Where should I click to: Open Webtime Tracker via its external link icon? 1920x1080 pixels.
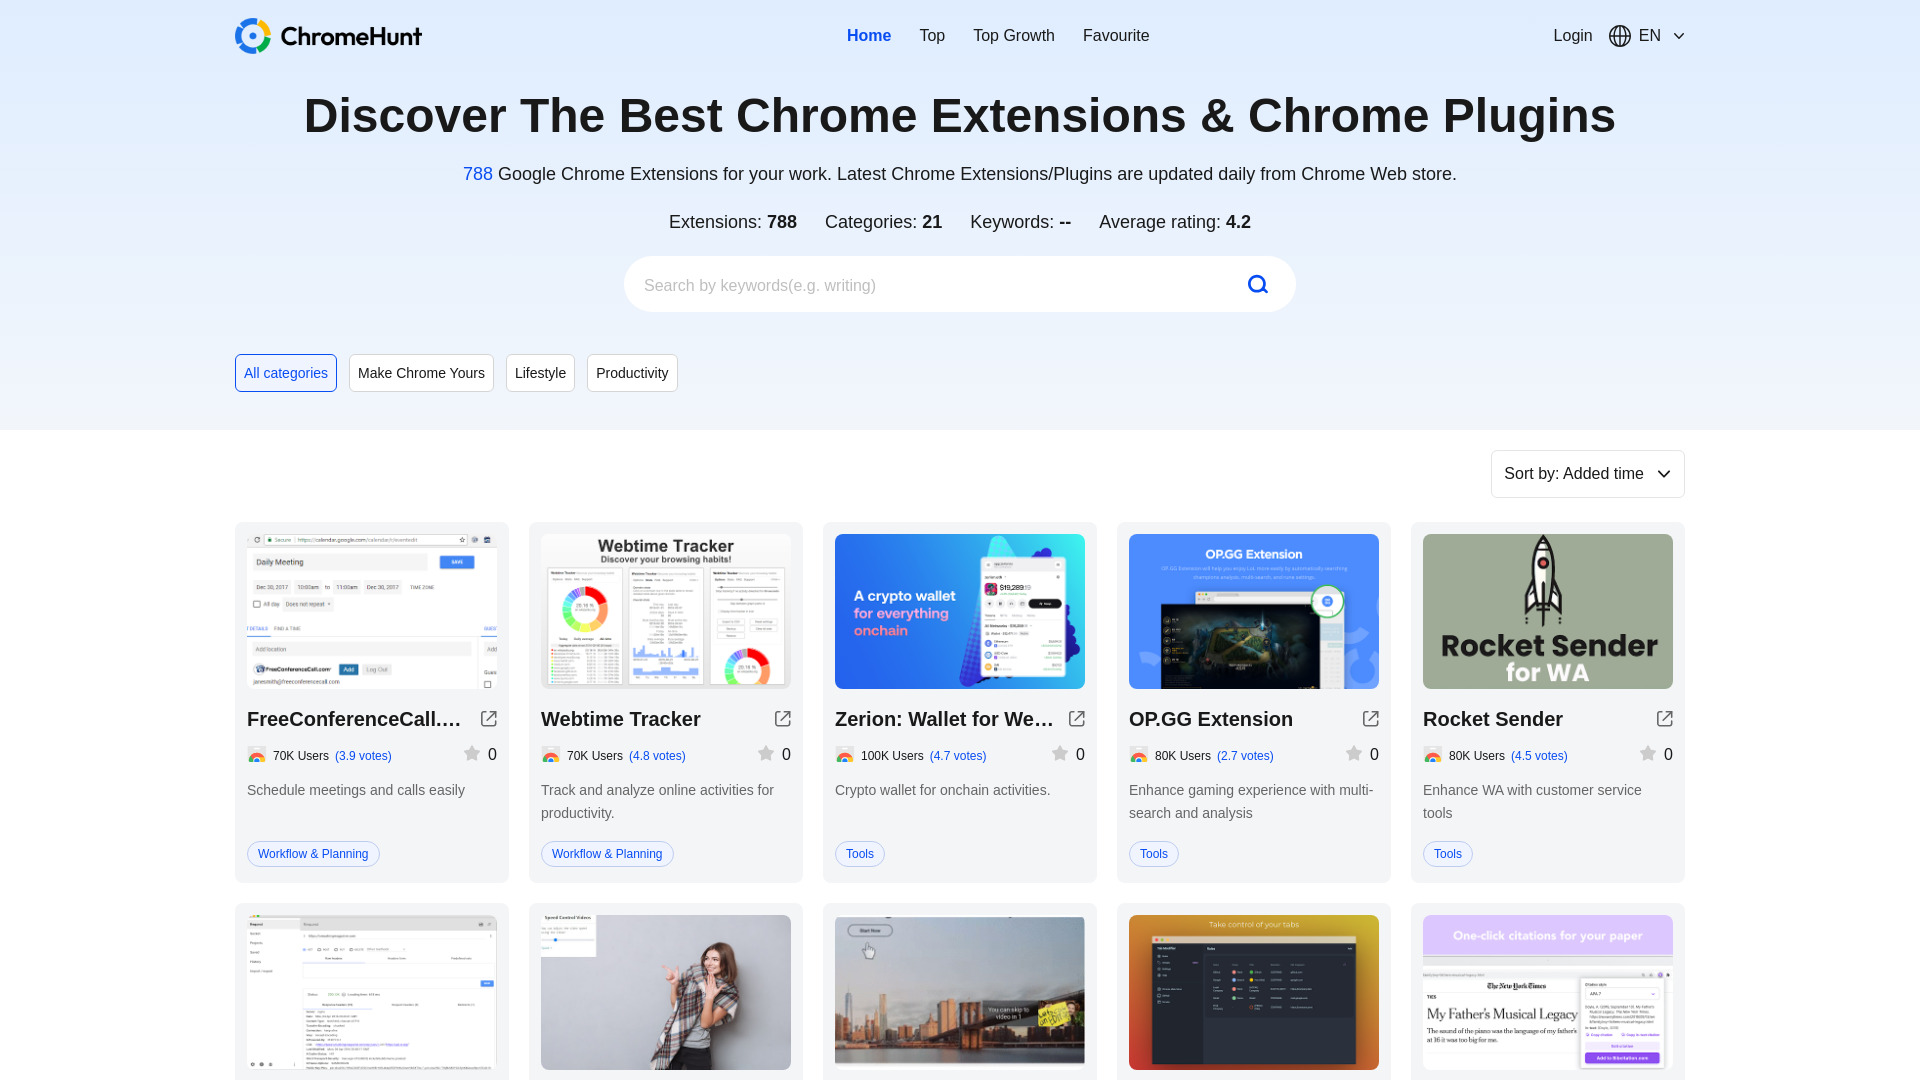782,718
